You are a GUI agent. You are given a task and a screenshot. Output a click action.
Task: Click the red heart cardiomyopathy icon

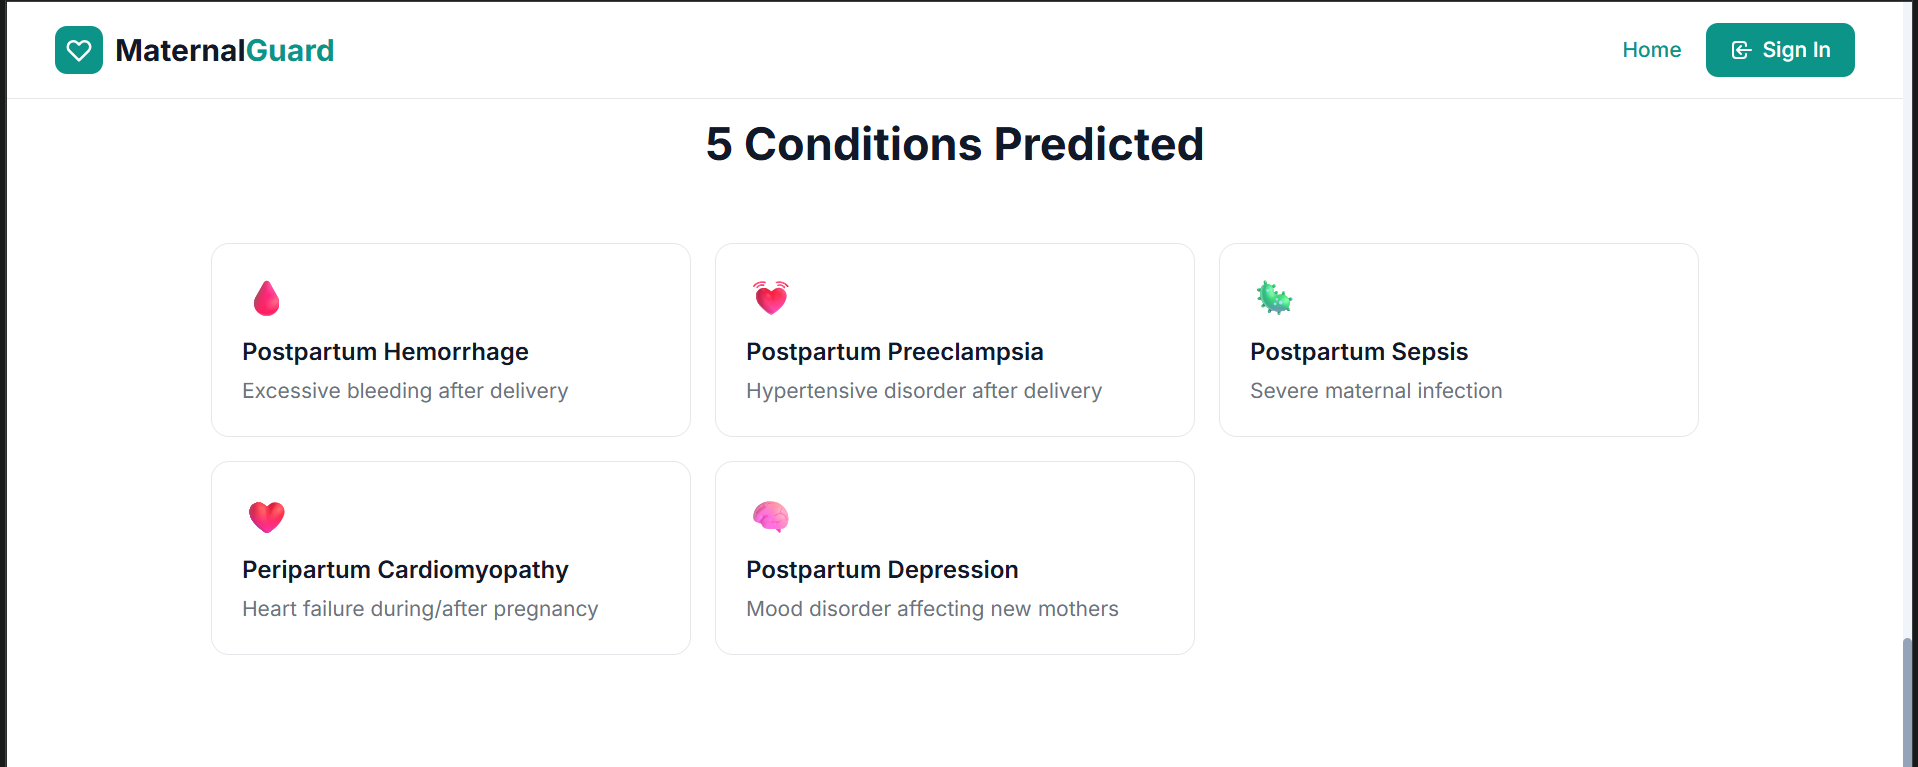[267, 516]
